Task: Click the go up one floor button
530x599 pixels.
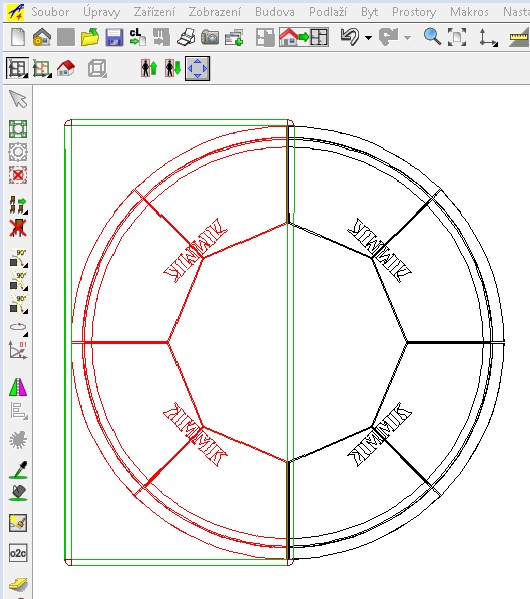Action: coord(149,68)
